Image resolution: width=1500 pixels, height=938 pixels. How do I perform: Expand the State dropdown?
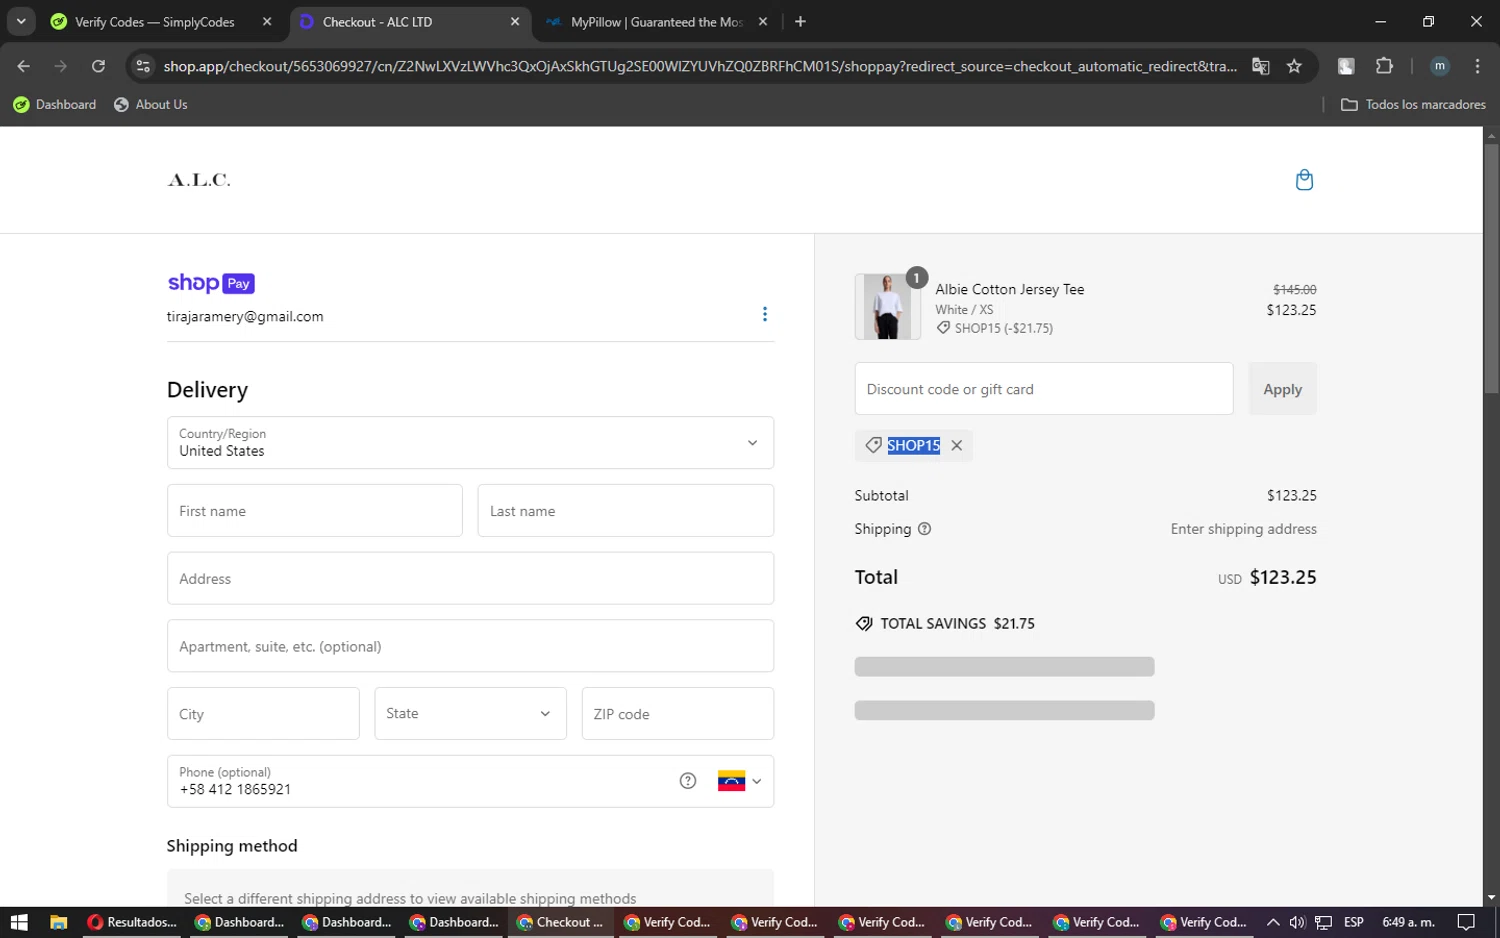pos(470,714)
